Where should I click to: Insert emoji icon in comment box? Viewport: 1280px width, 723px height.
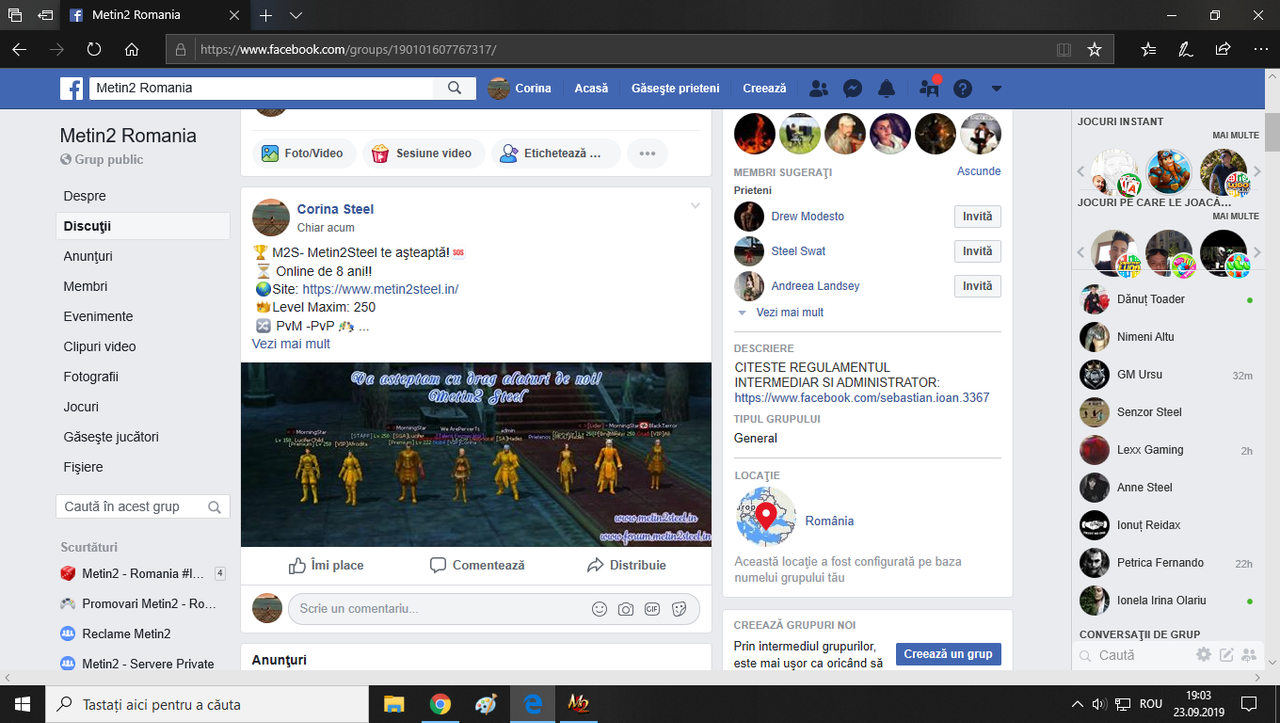[599, 609]
